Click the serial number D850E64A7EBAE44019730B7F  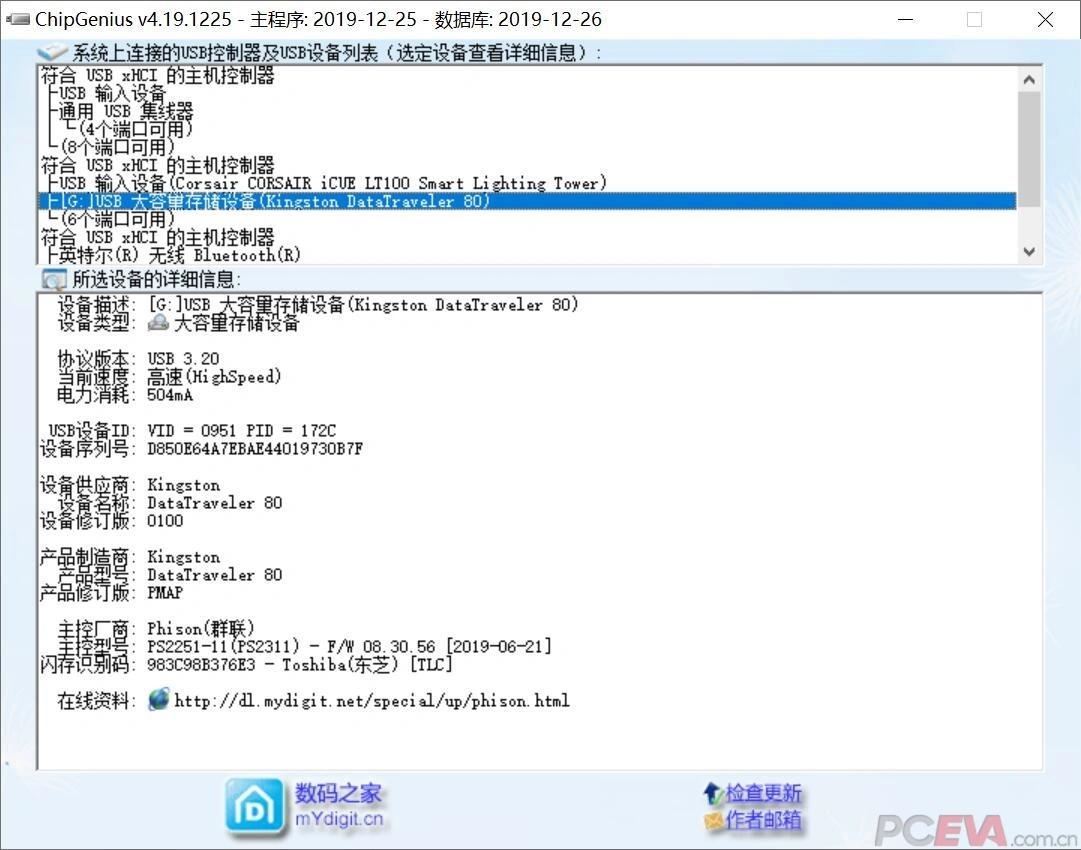pos(255,449)
